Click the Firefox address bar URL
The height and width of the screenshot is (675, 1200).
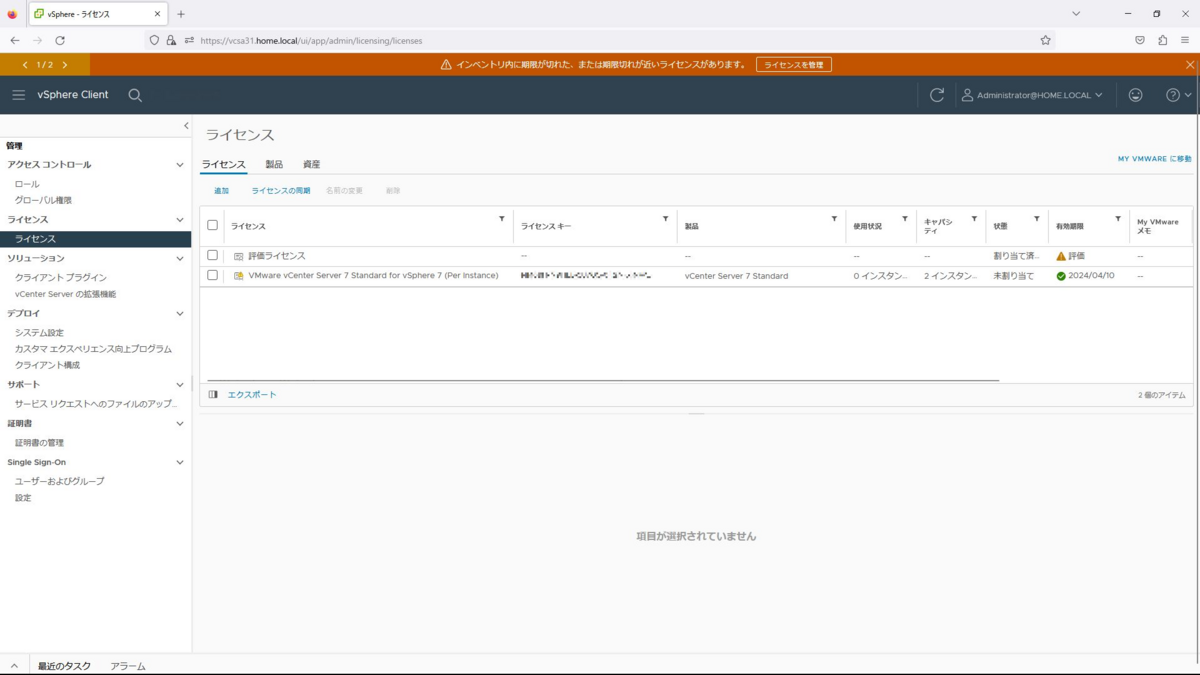point(311,41)
